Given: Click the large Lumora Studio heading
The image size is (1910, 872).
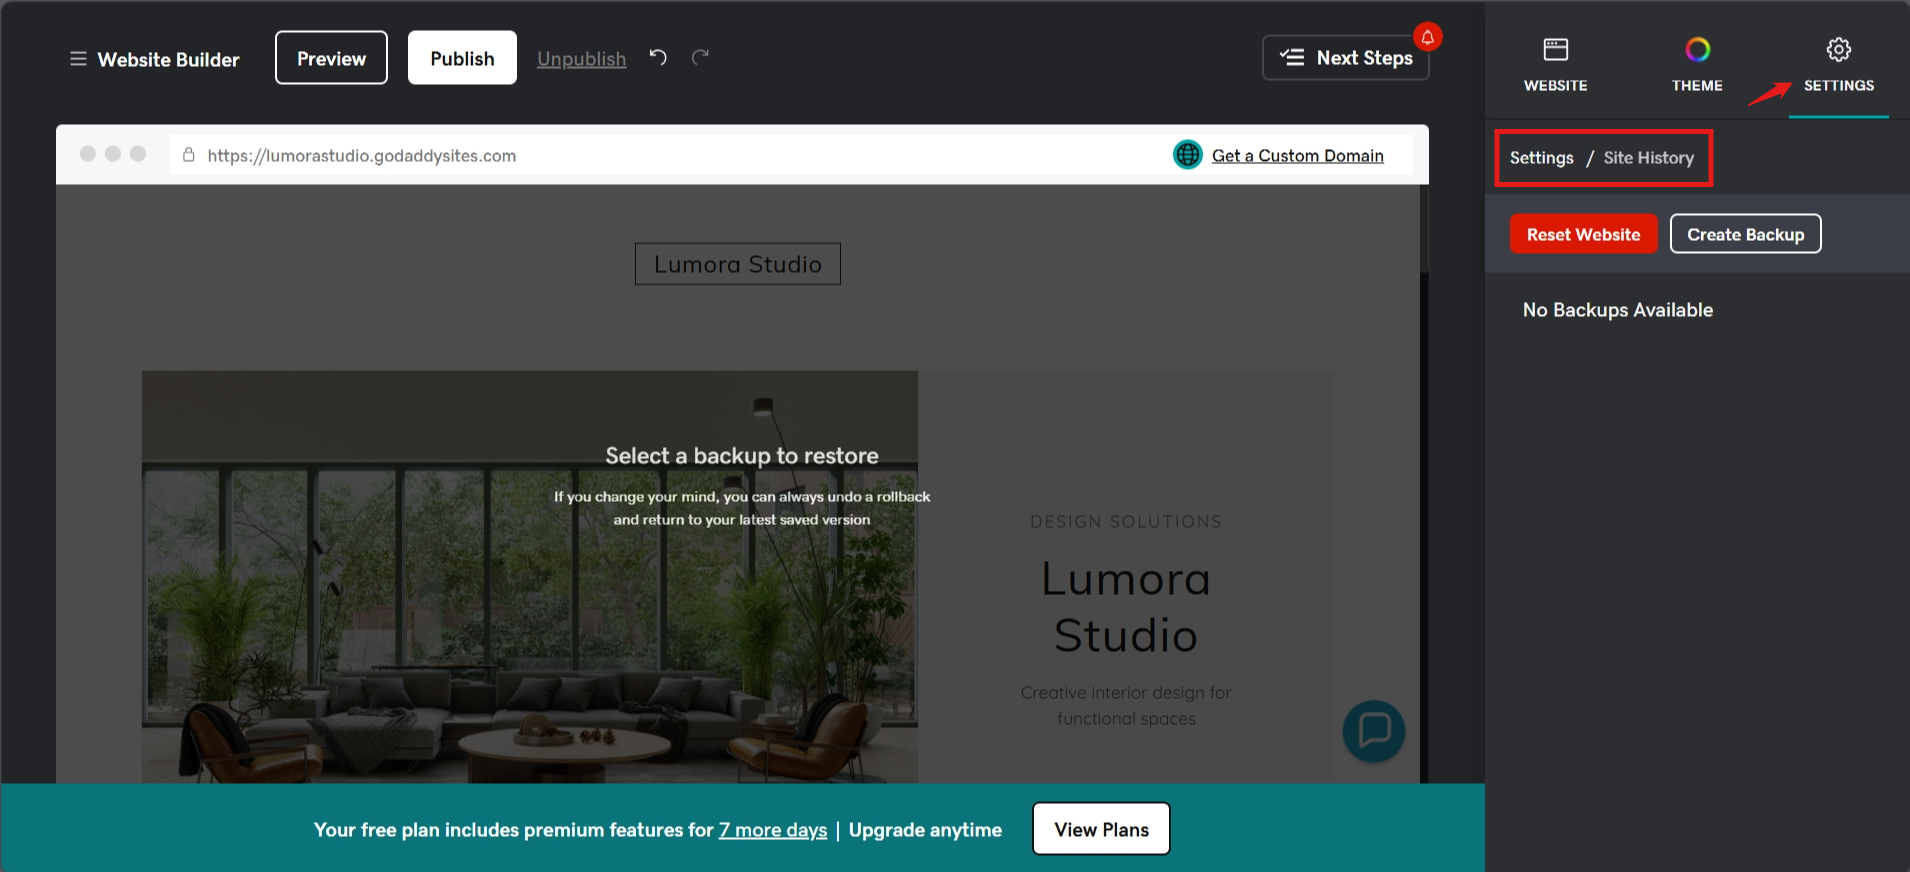Looking at the screenshot, I should 1126,607.
